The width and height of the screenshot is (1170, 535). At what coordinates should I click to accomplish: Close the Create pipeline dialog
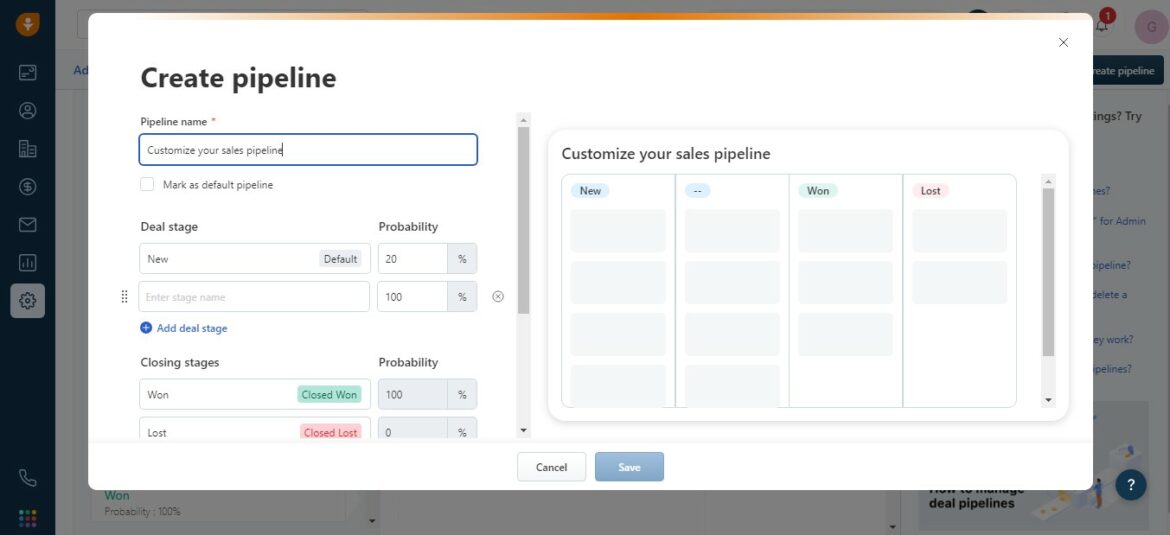[1063, 43]
